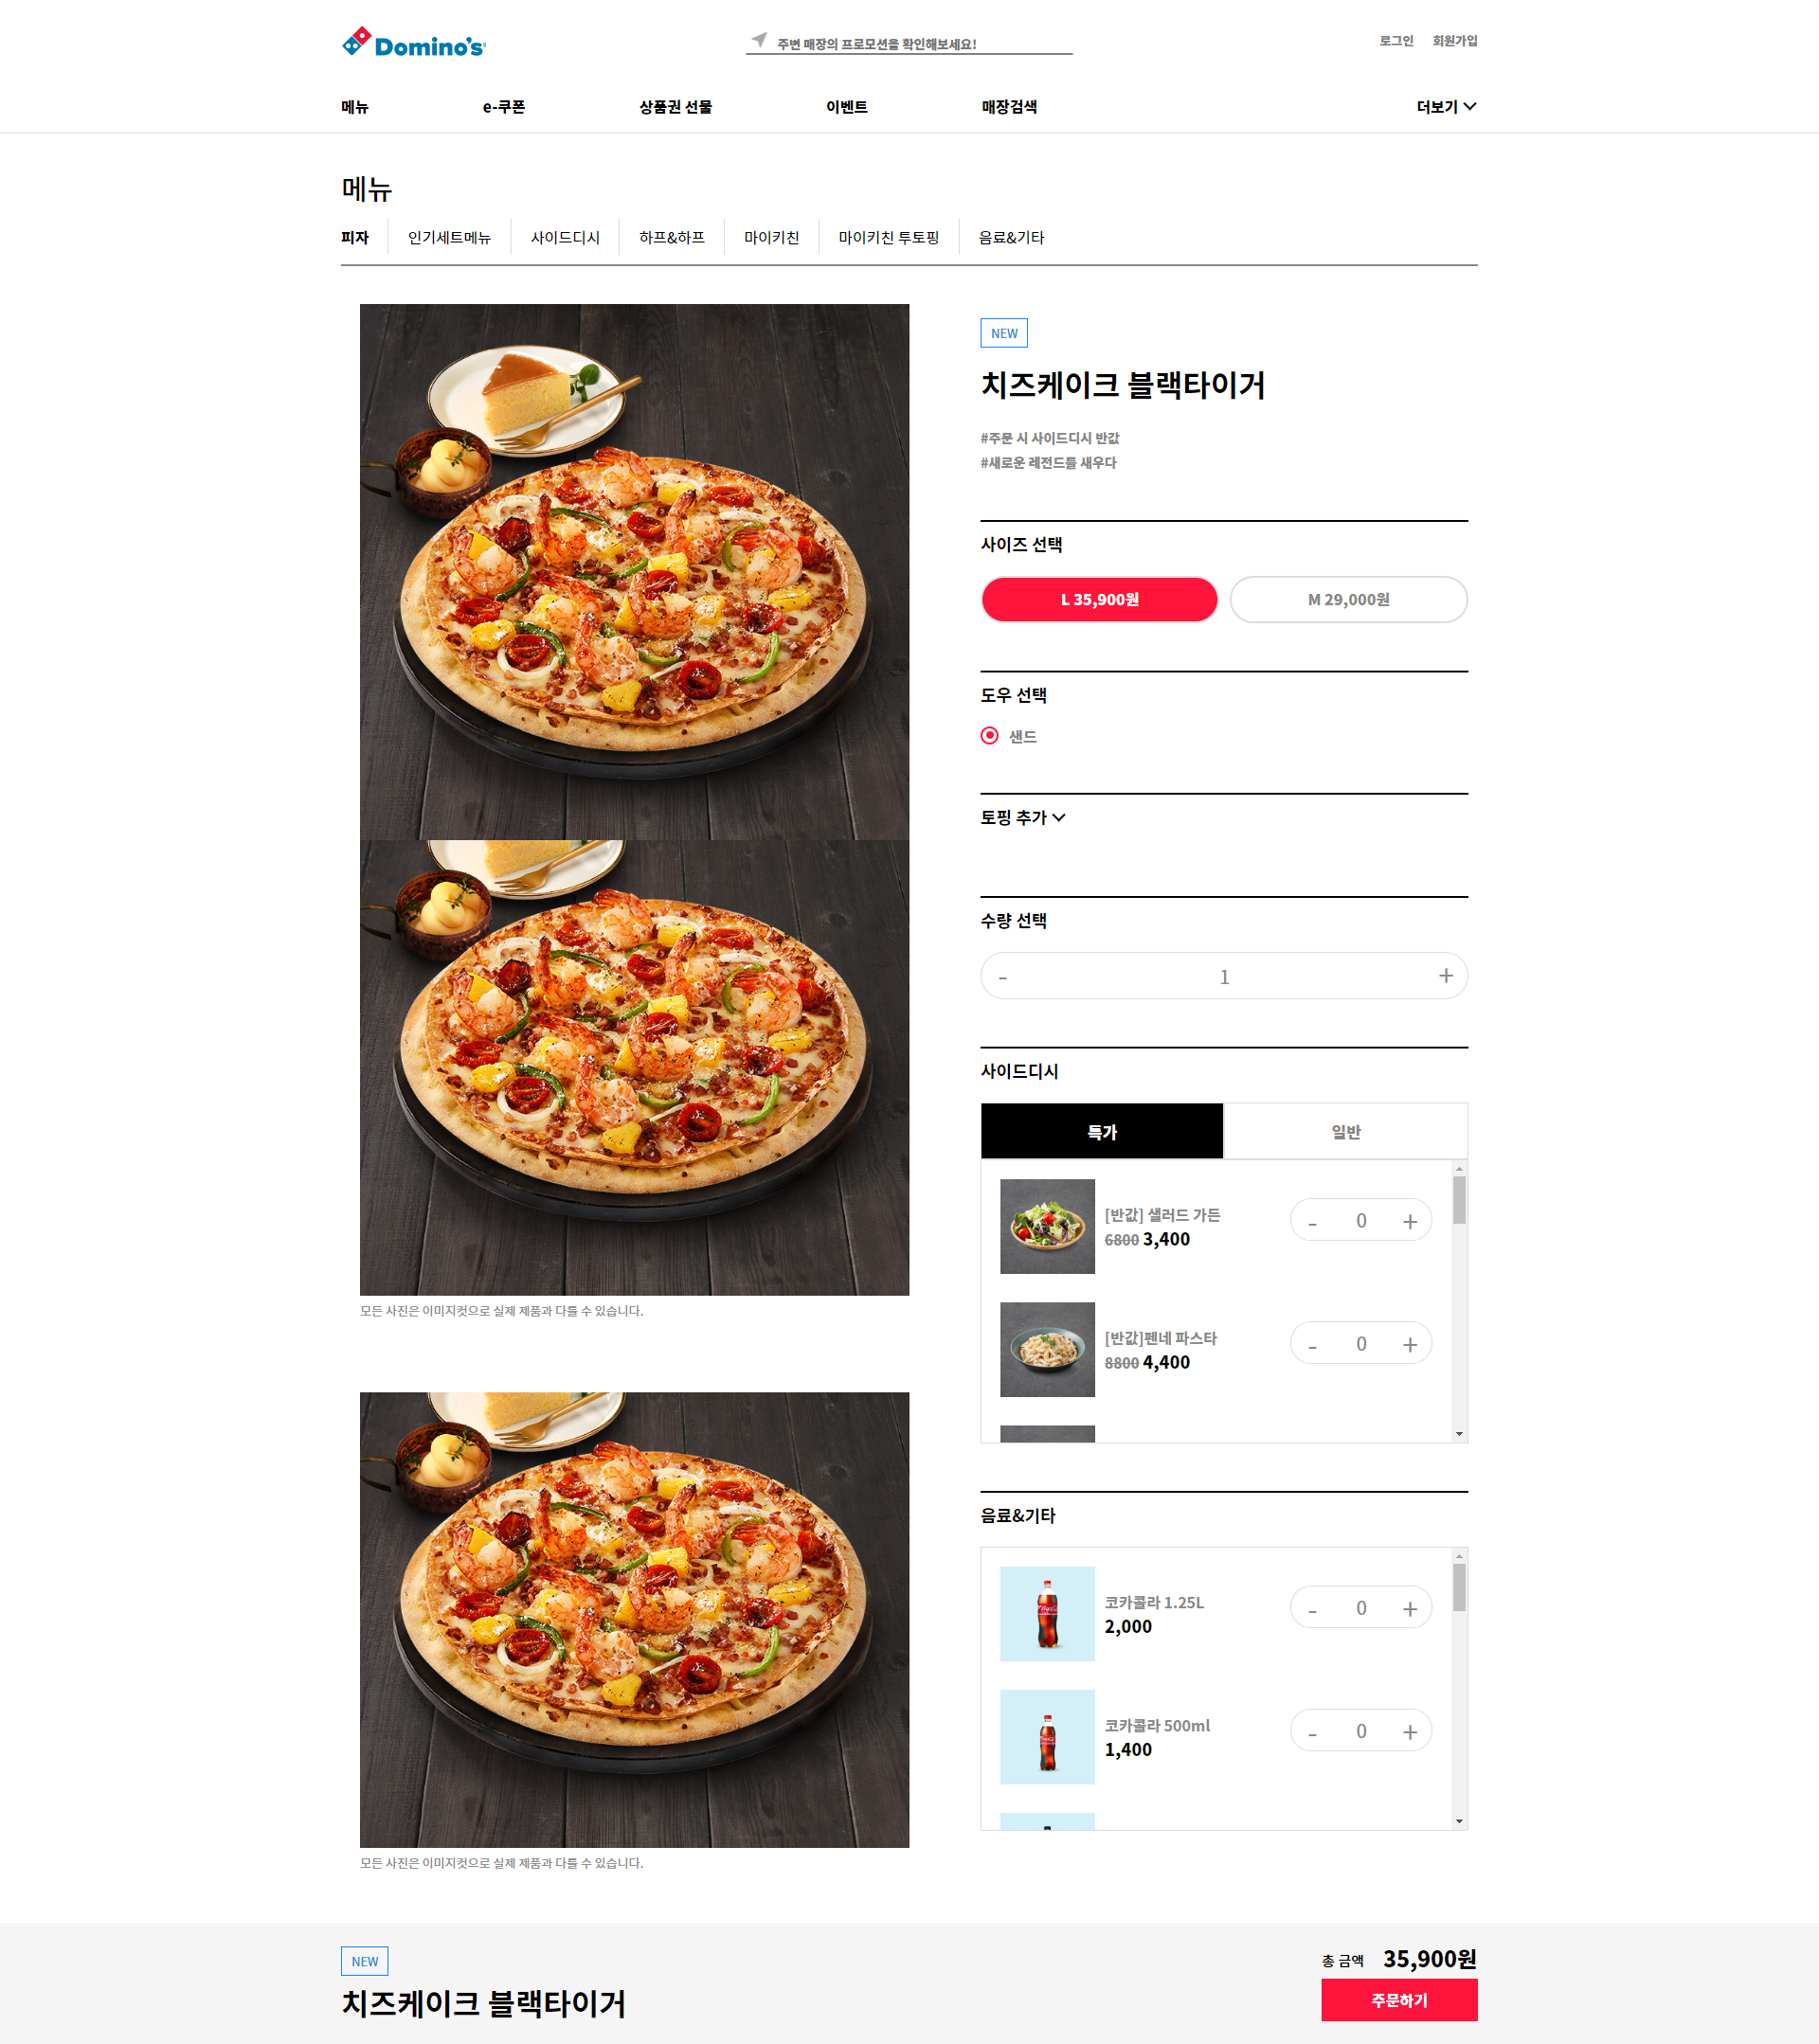Choose the M 29,000원 size option
1819x2044 pixels.
coord(1347,599)
